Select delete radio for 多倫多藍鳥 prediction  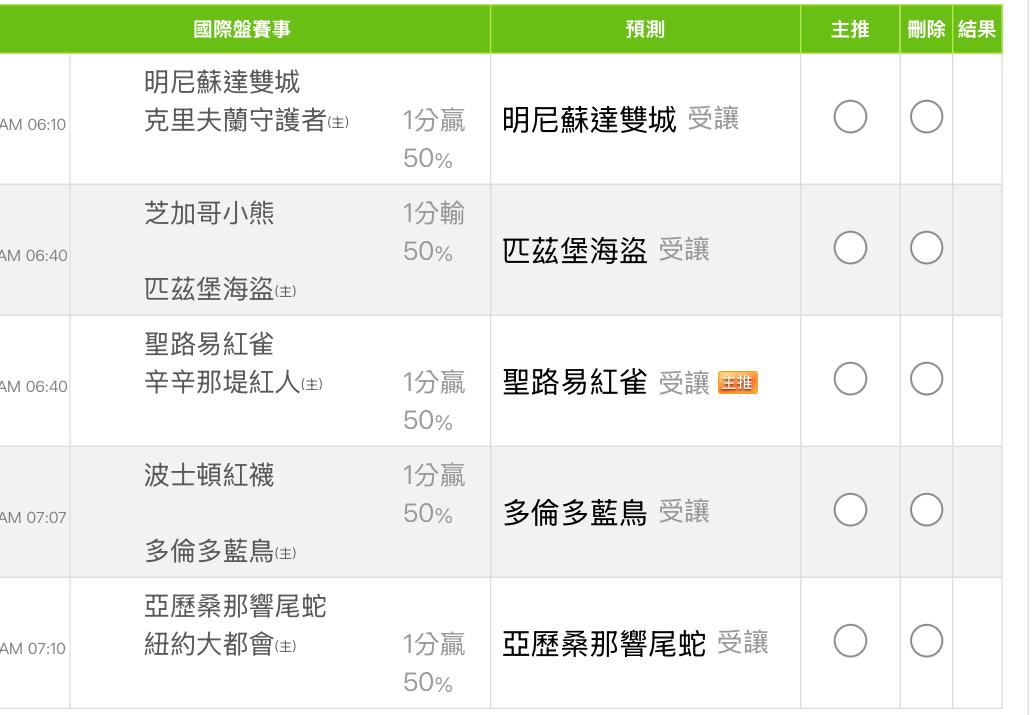(926, 510)
